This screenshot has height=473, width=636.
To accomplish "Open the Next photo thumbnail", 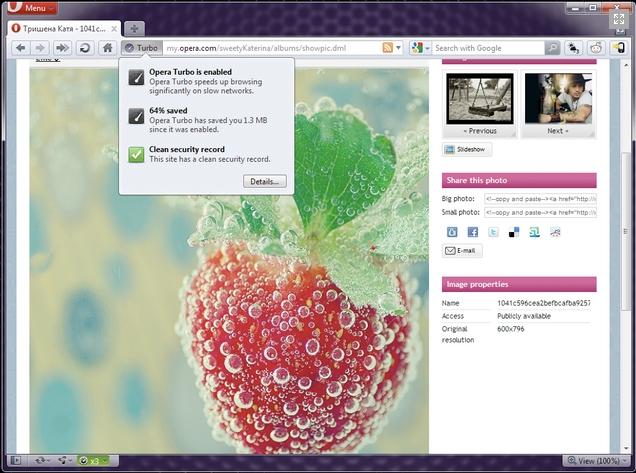I will click(559, 99).
